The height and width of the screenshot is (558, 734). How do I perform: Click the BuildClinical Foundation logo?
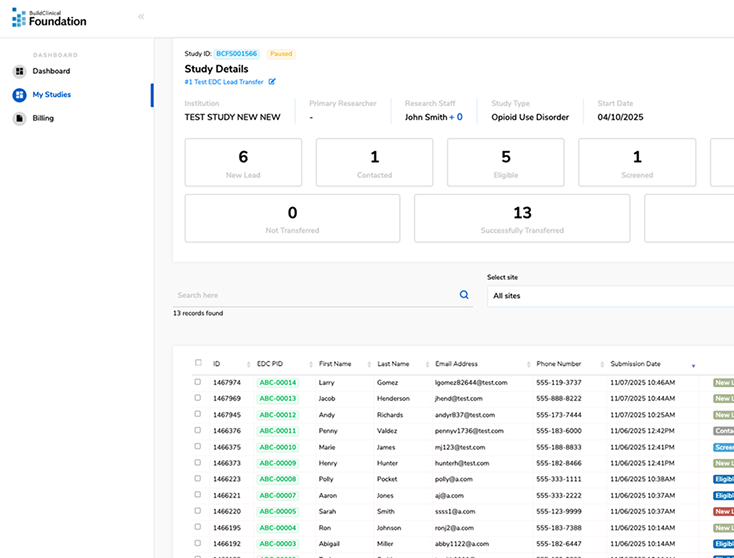pos(49,17)
